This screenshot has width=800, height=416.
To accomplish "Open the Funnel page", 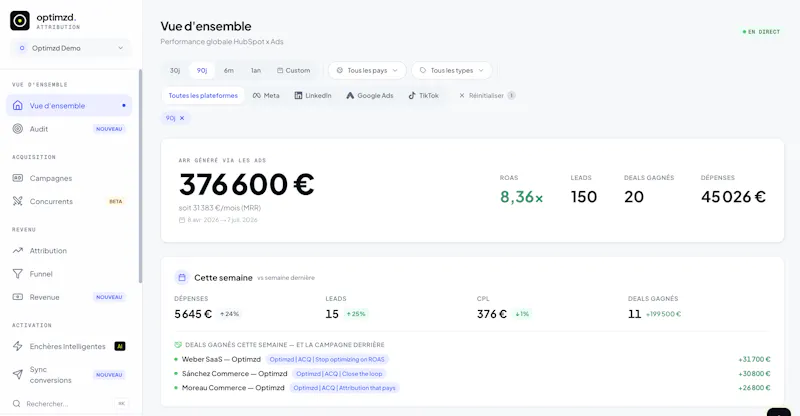I will click(x=69, y=274).
